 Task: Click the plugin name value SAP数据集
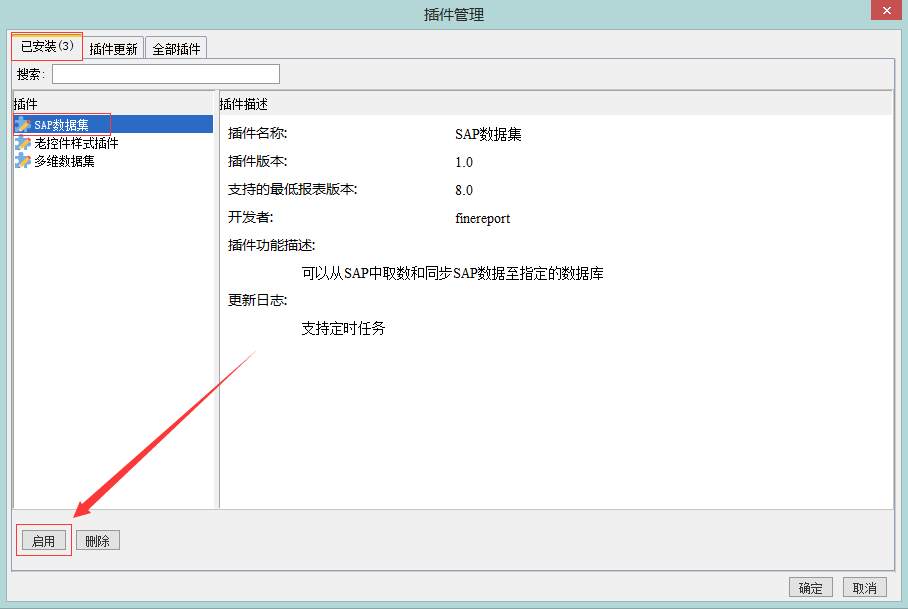[x=488, y=134]
